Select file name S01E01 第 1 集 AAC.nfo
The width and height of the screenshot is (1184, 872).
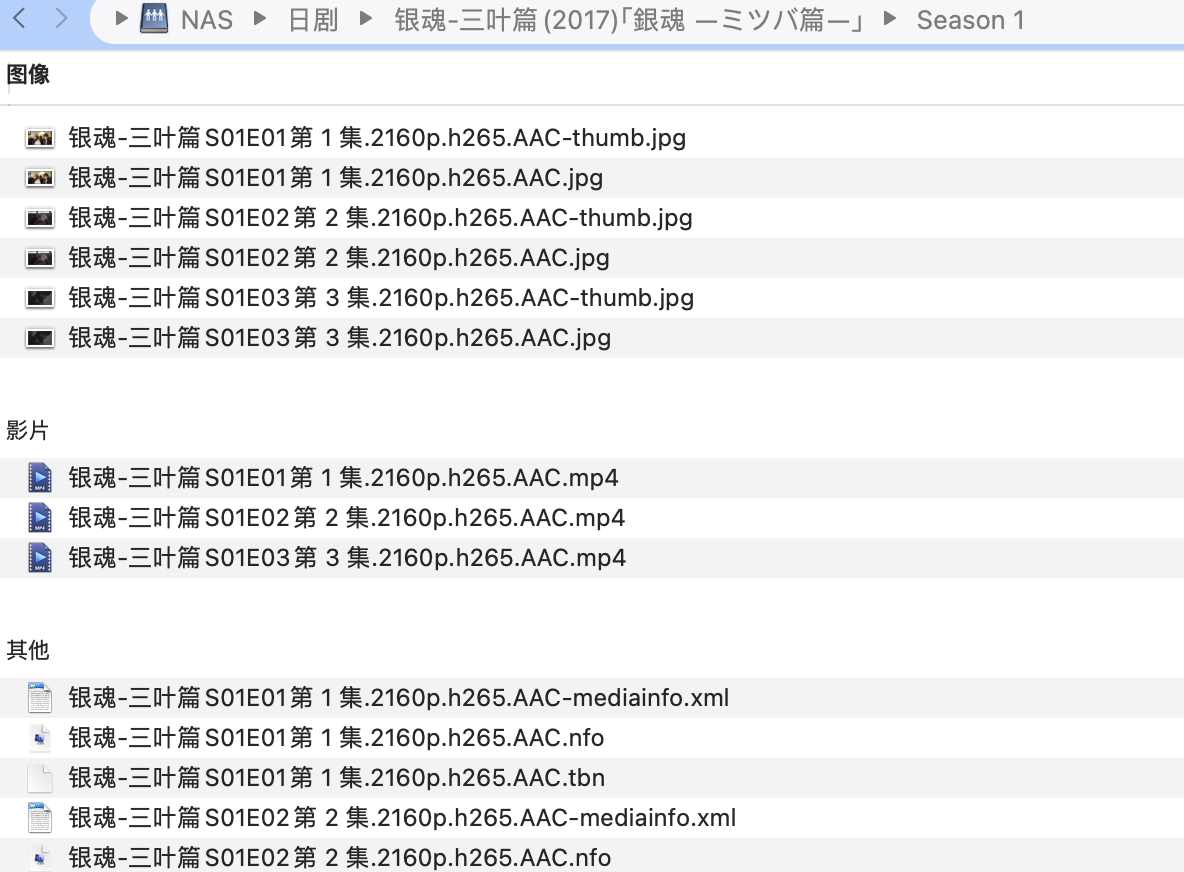(x=336, y=737)
